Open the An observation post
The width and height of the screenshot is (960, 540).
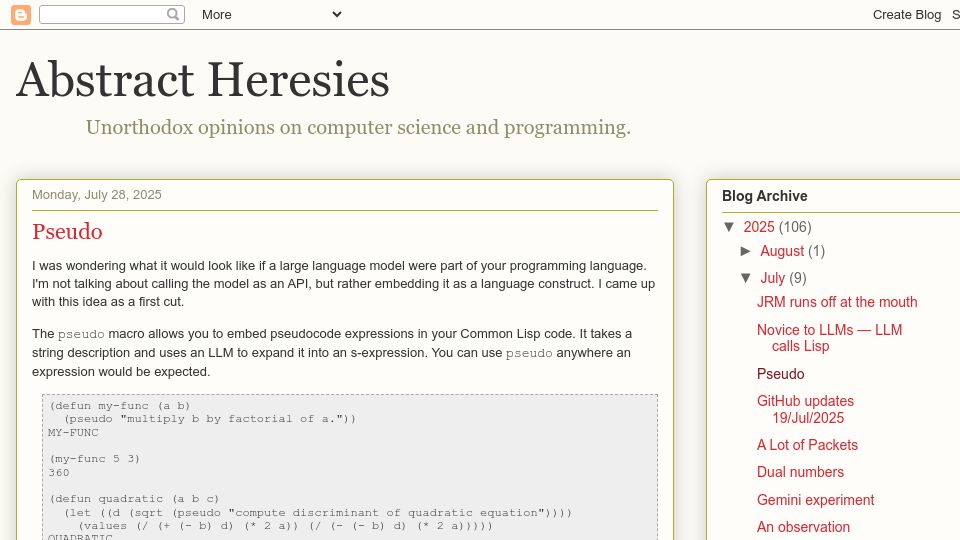coord(803,527)
